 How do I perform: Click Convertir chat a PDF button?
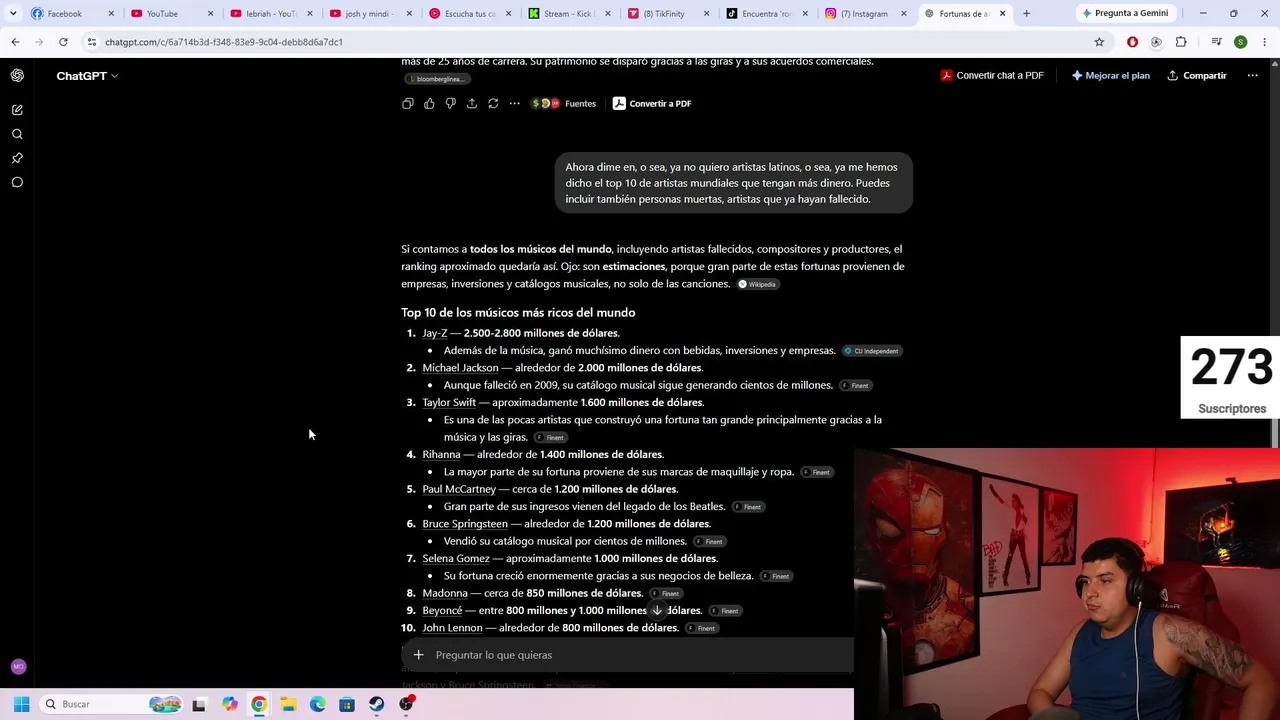(x=992, y=75)
